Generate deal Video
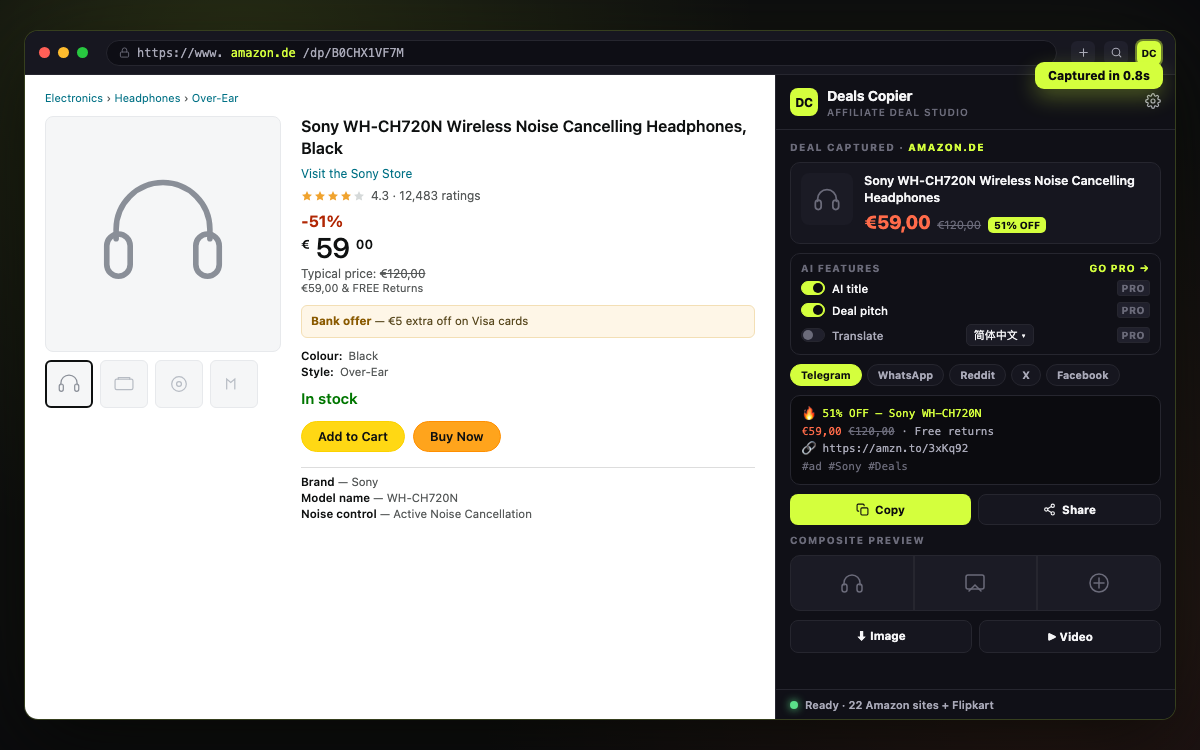Screen dimensions: 1200x750 1070,636
